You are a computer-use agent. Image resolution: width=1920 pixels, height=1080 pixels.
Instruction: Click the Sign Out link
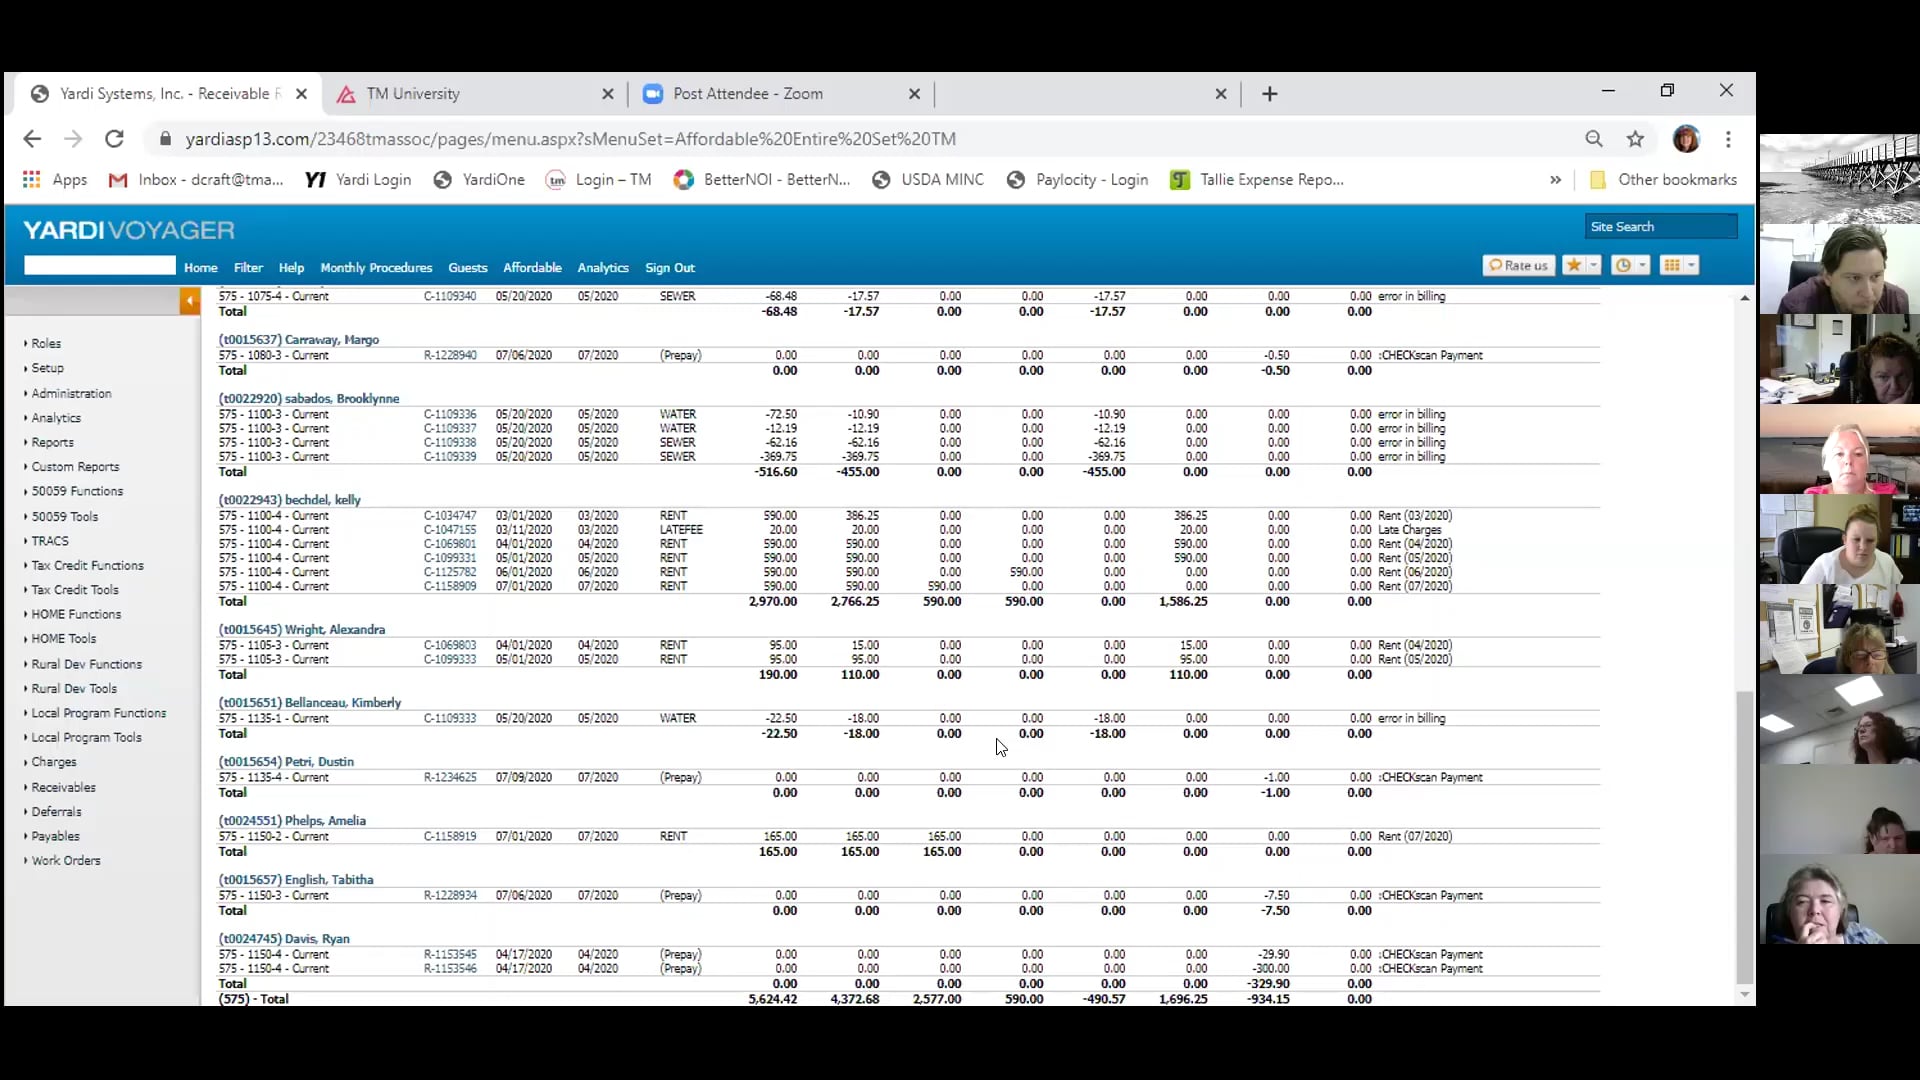coord(669,267)
